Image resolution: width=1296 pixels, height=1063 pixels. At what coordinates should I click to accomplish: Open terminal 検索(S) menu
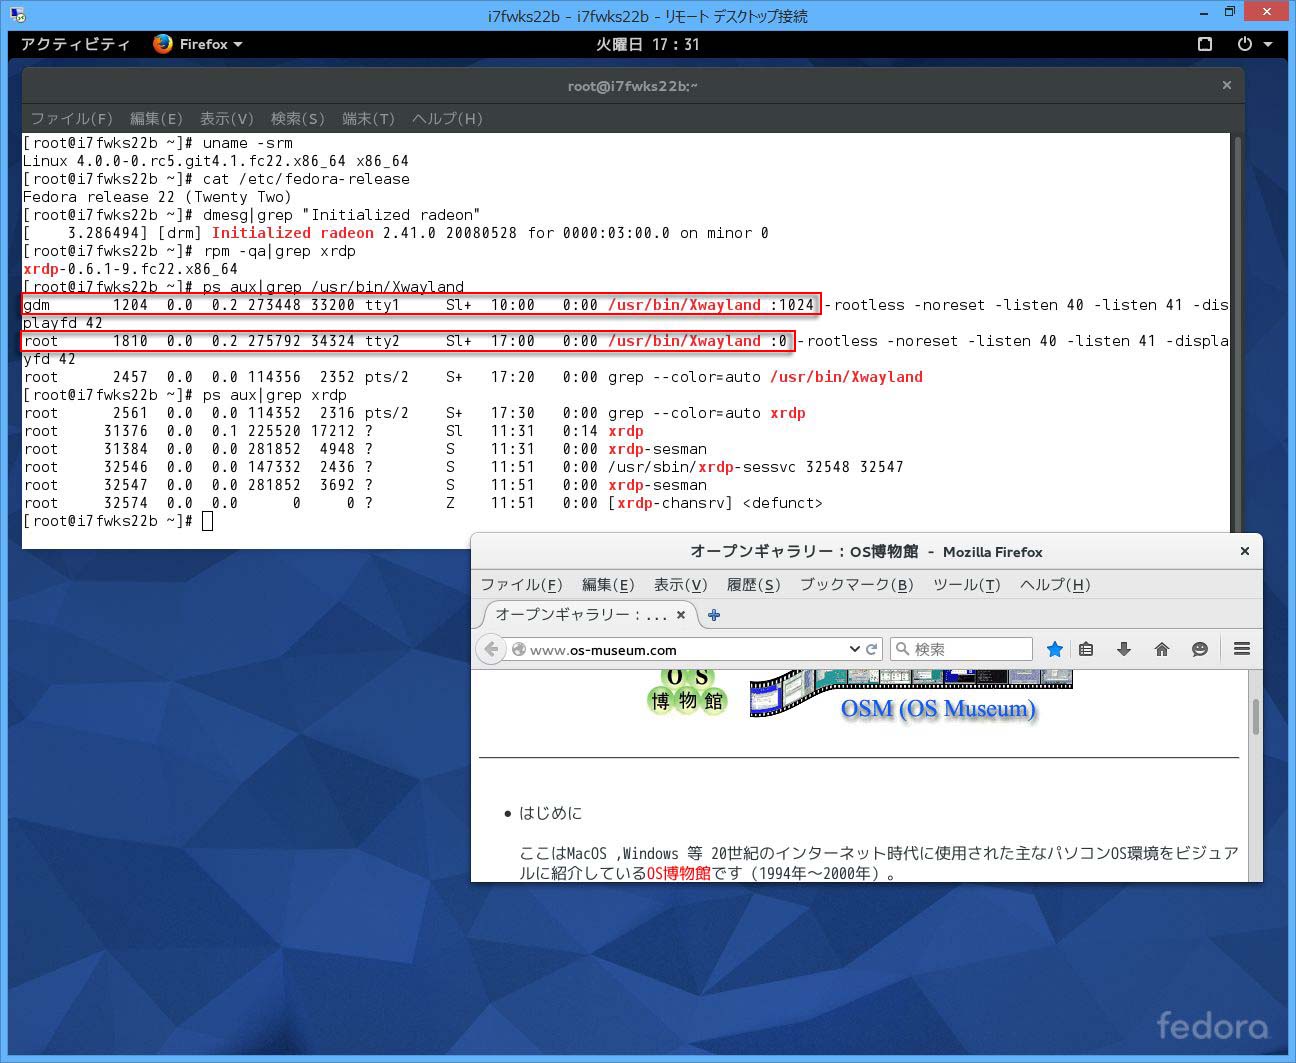[x=297, y=118]
